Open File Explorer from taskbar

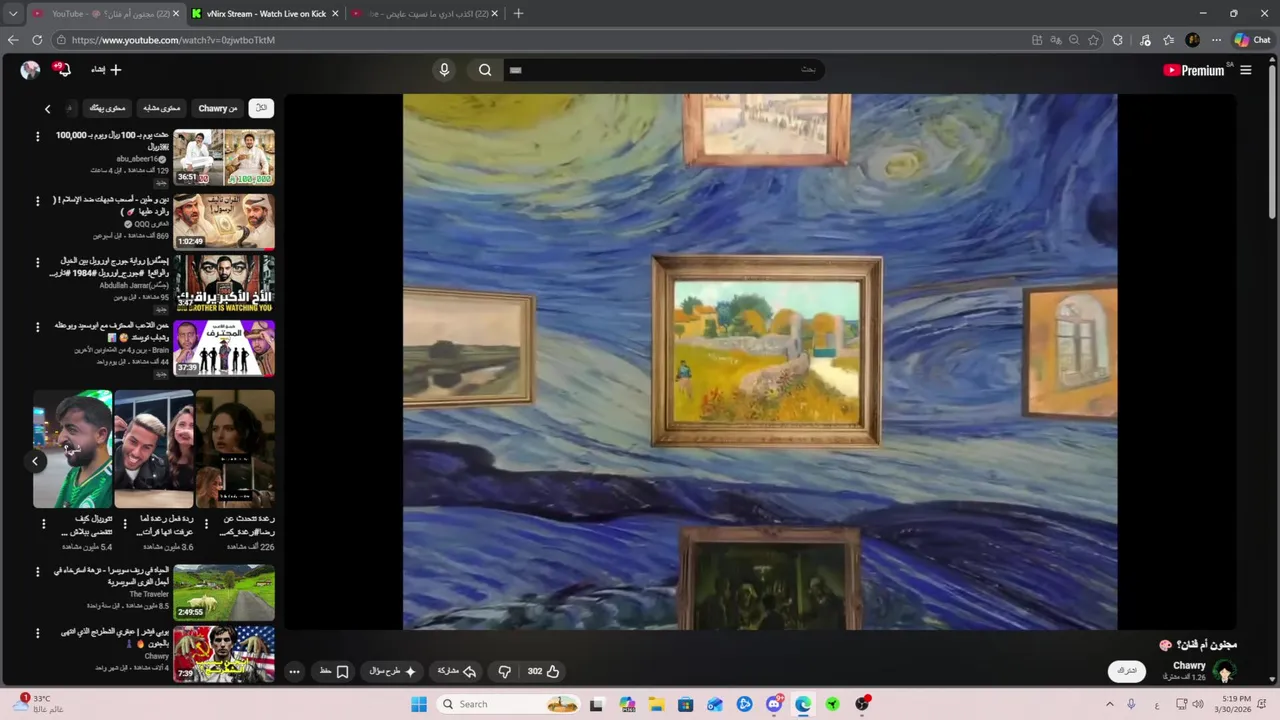pyautogui.click(x=657, y=704)
